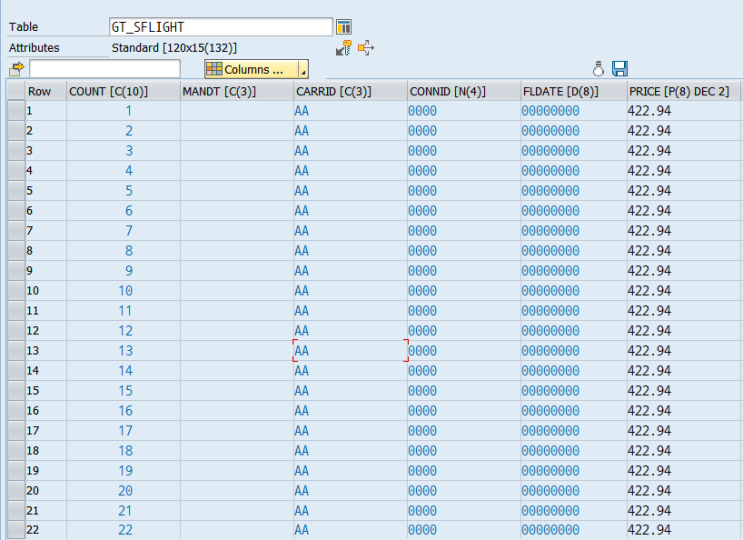Image resolution: width=743 pixels, height=540 pixels.
Task: Click highlighted CARRID cell AA in row 13
Action: pos(351,351)
